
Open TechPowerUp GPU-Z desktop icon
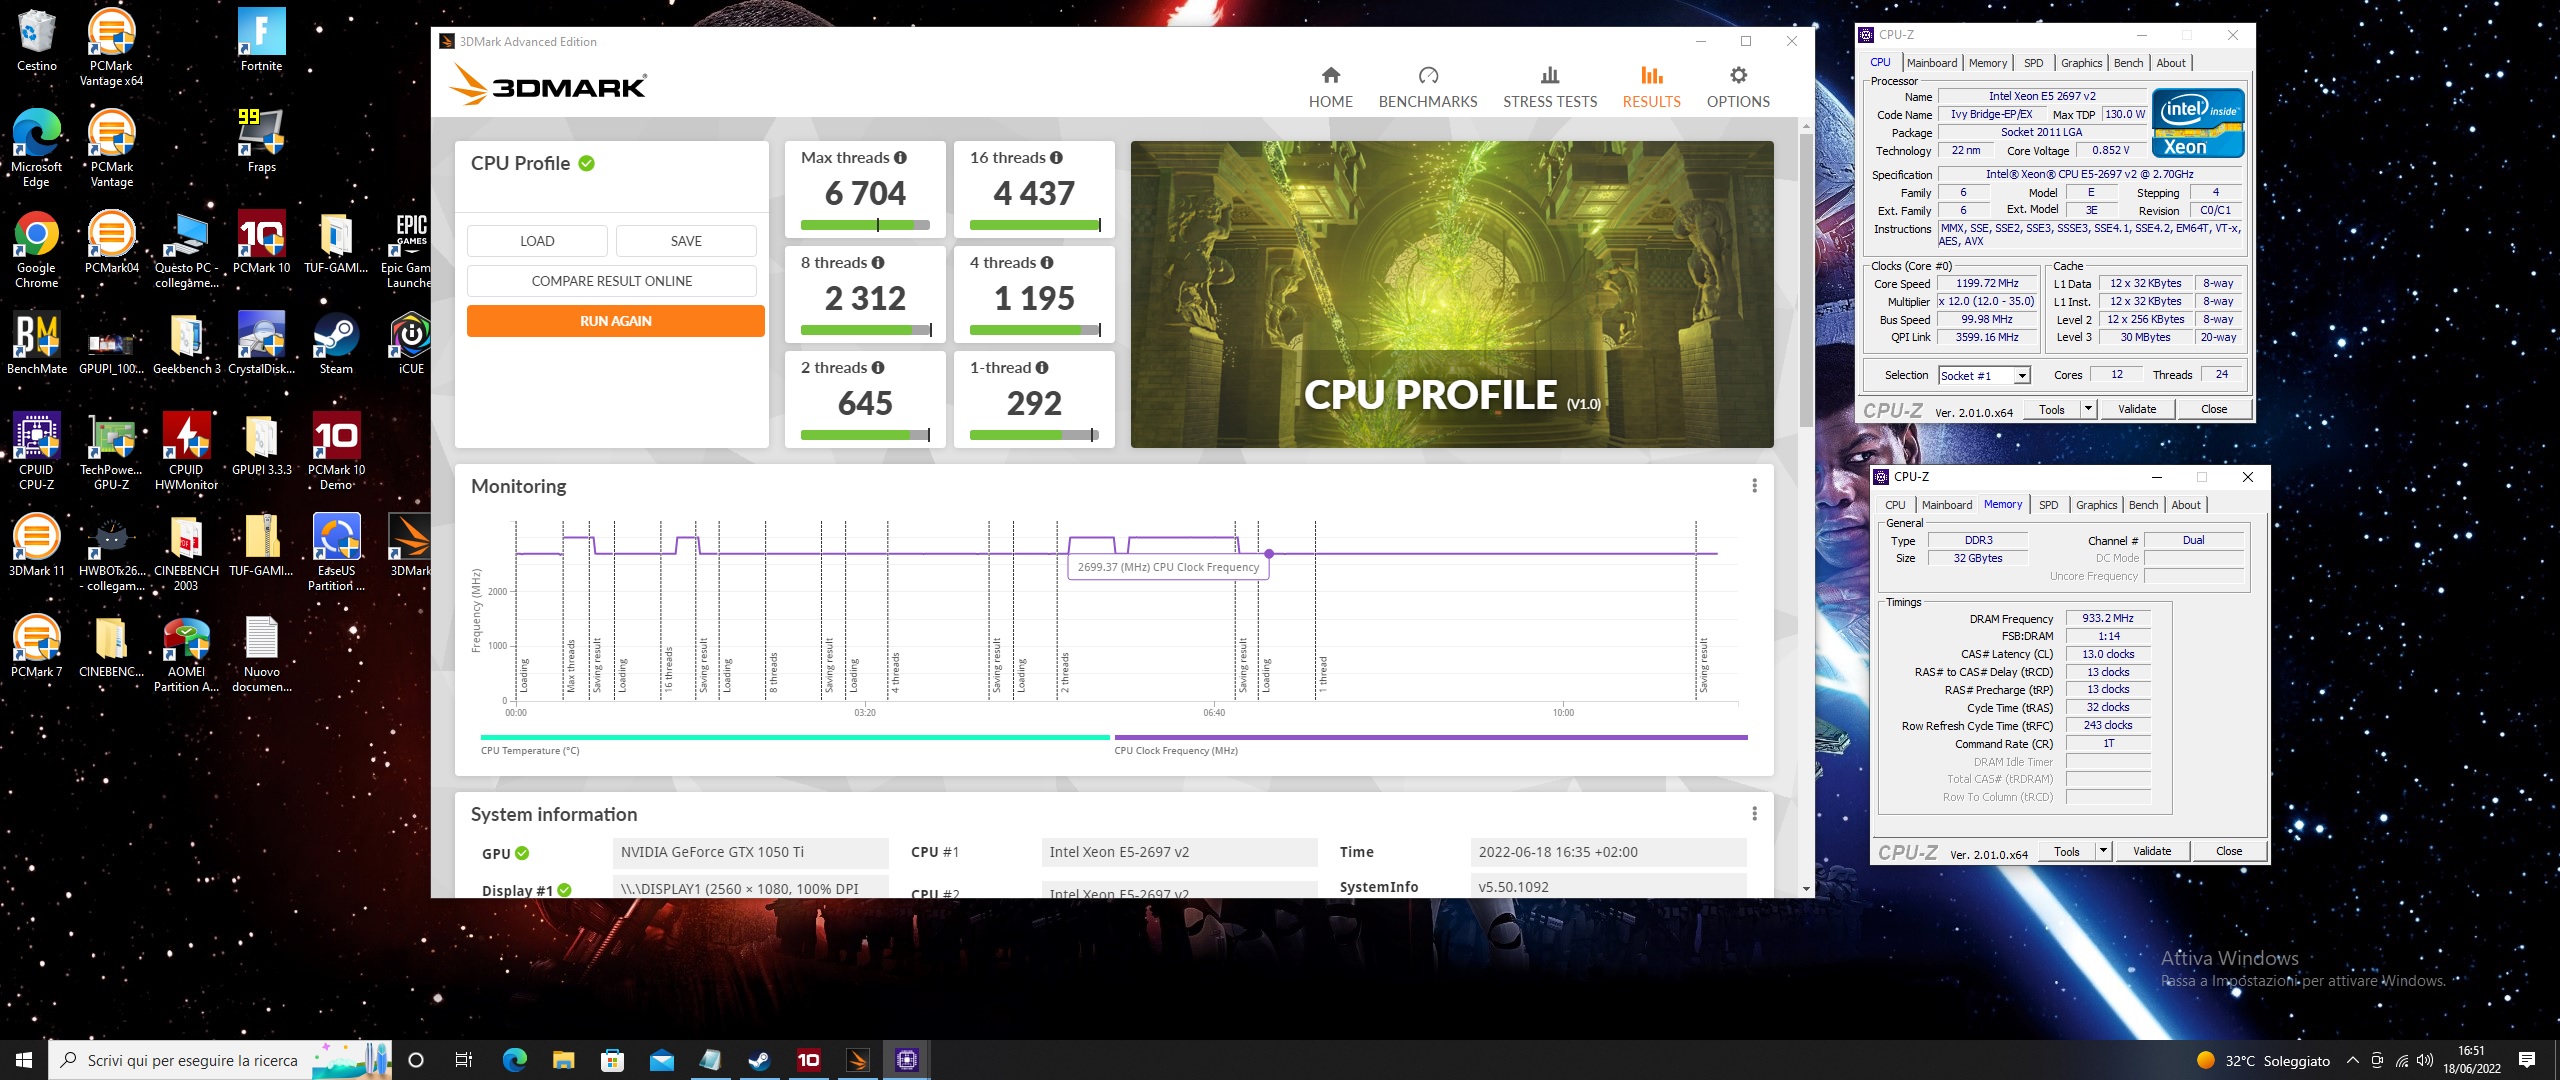coord(111,452)
